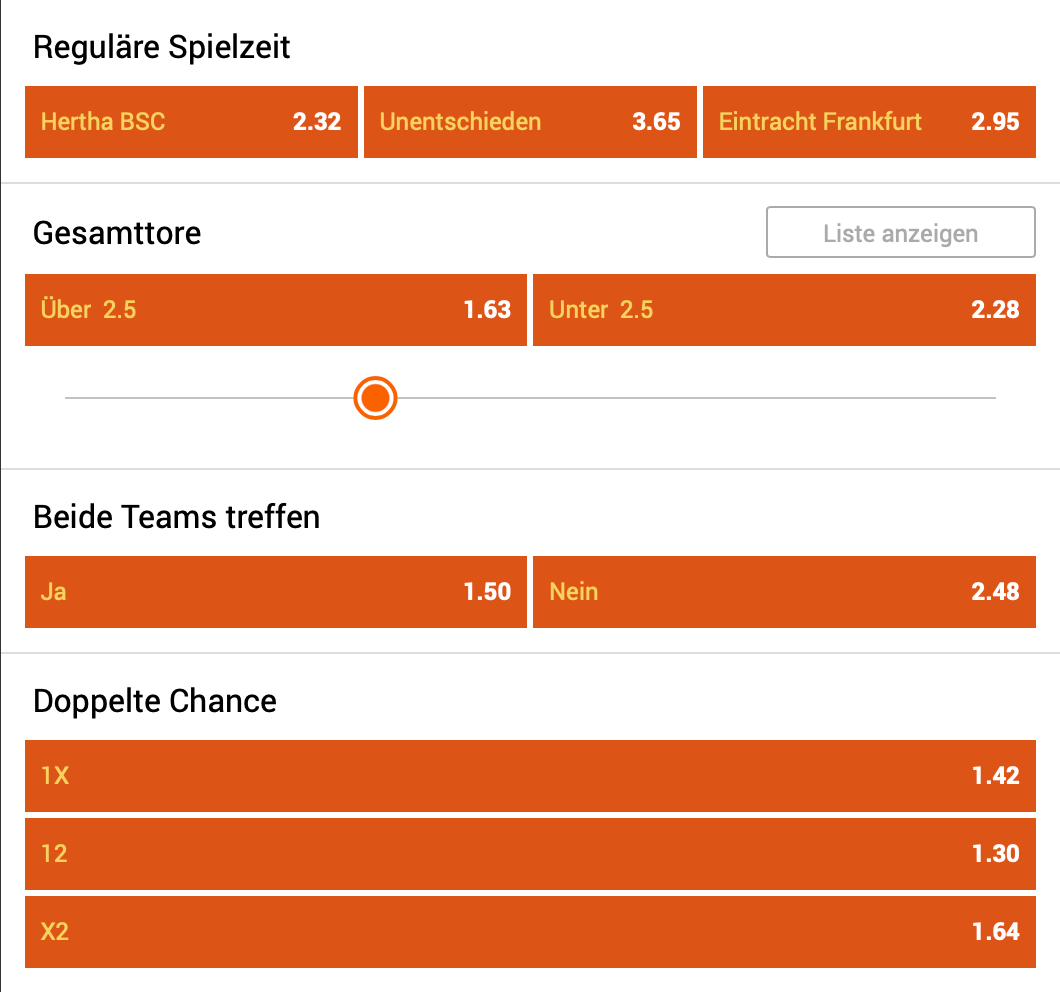Select Ja for Beide Teams treffen
The image size is (1060, 992).
click(x=275, y=592)
